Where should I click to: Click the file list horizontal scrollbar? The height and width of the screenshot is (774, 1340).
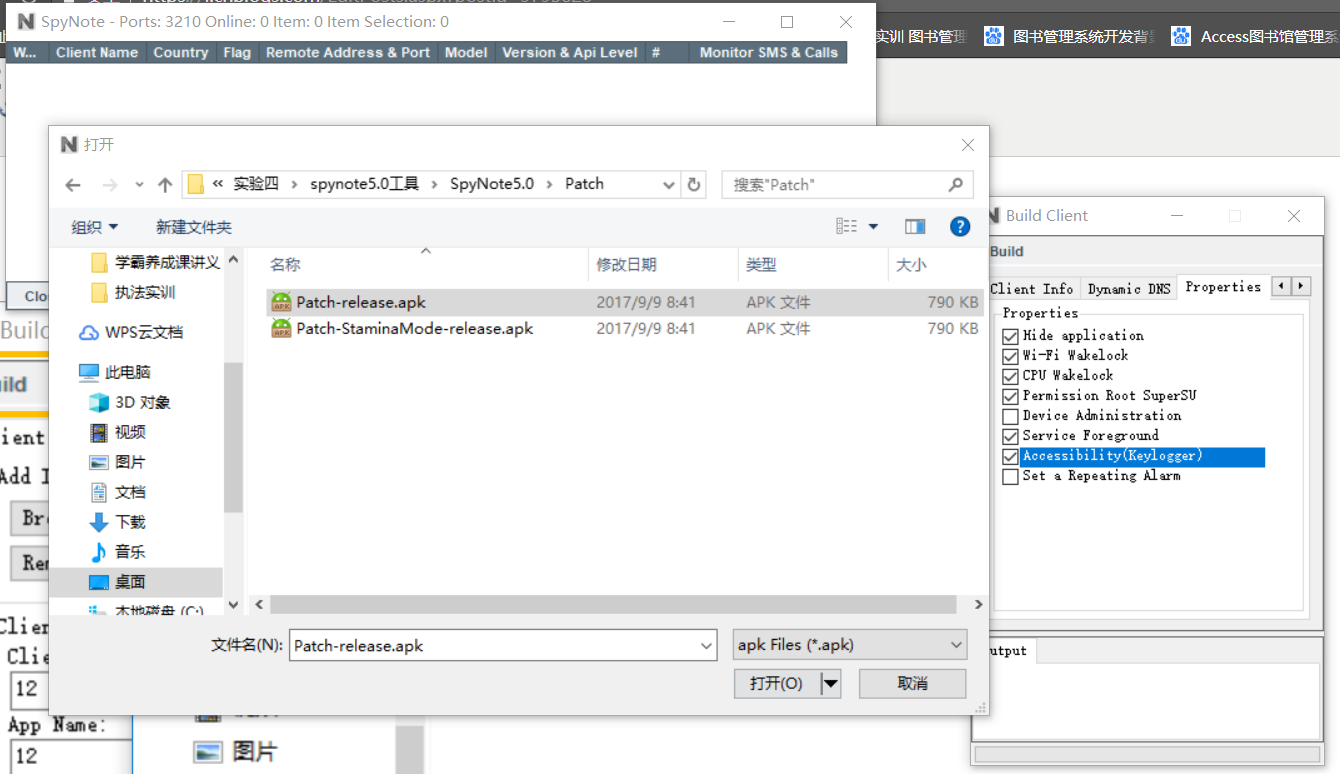[612, 605]
